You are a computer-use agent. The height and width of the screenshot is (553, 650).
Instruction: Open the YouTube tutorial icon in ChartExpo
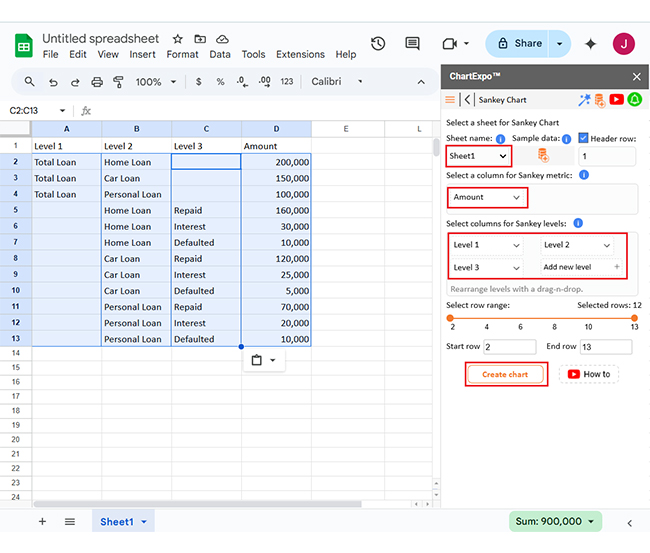616,100
